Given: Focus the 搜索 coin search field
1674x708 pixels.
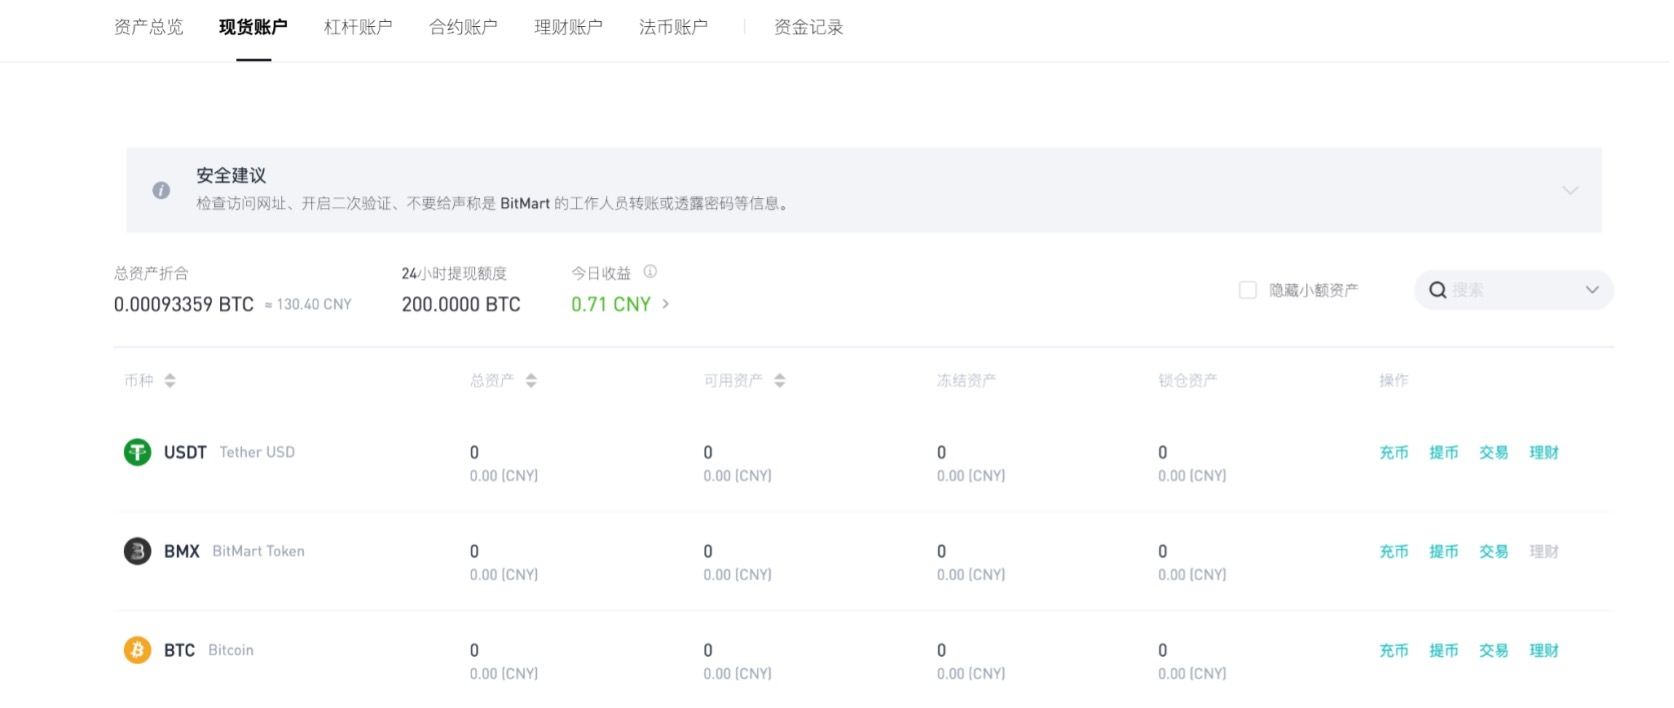Looking at the screenshot, I should pyautogui.click(x=1510, y=290).
